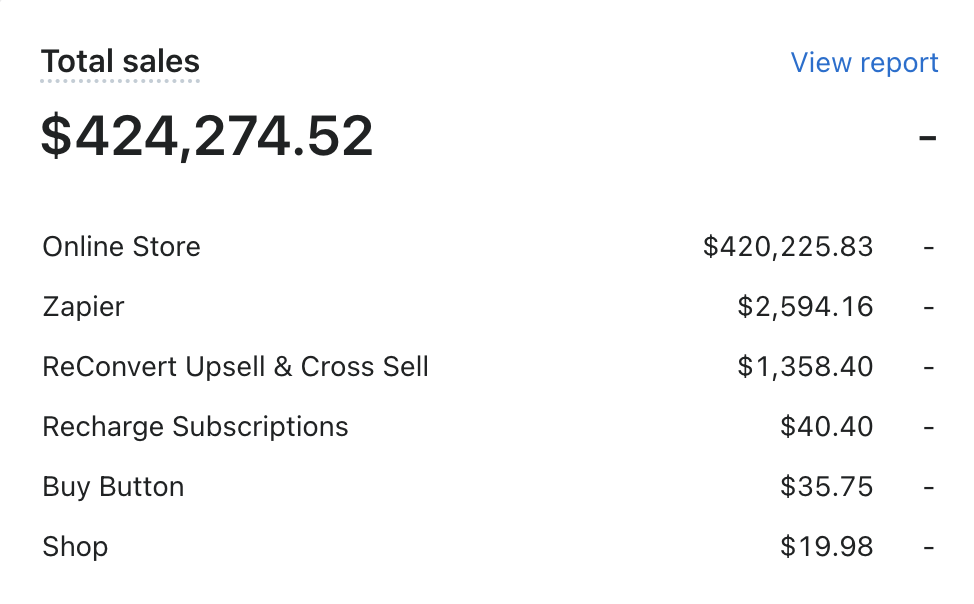Click the $40.40 Recharge Subscriptions amount
Image resolution: width=974 pixels, height=604 pixels.
pyautogui.click(x=826, y=427)
